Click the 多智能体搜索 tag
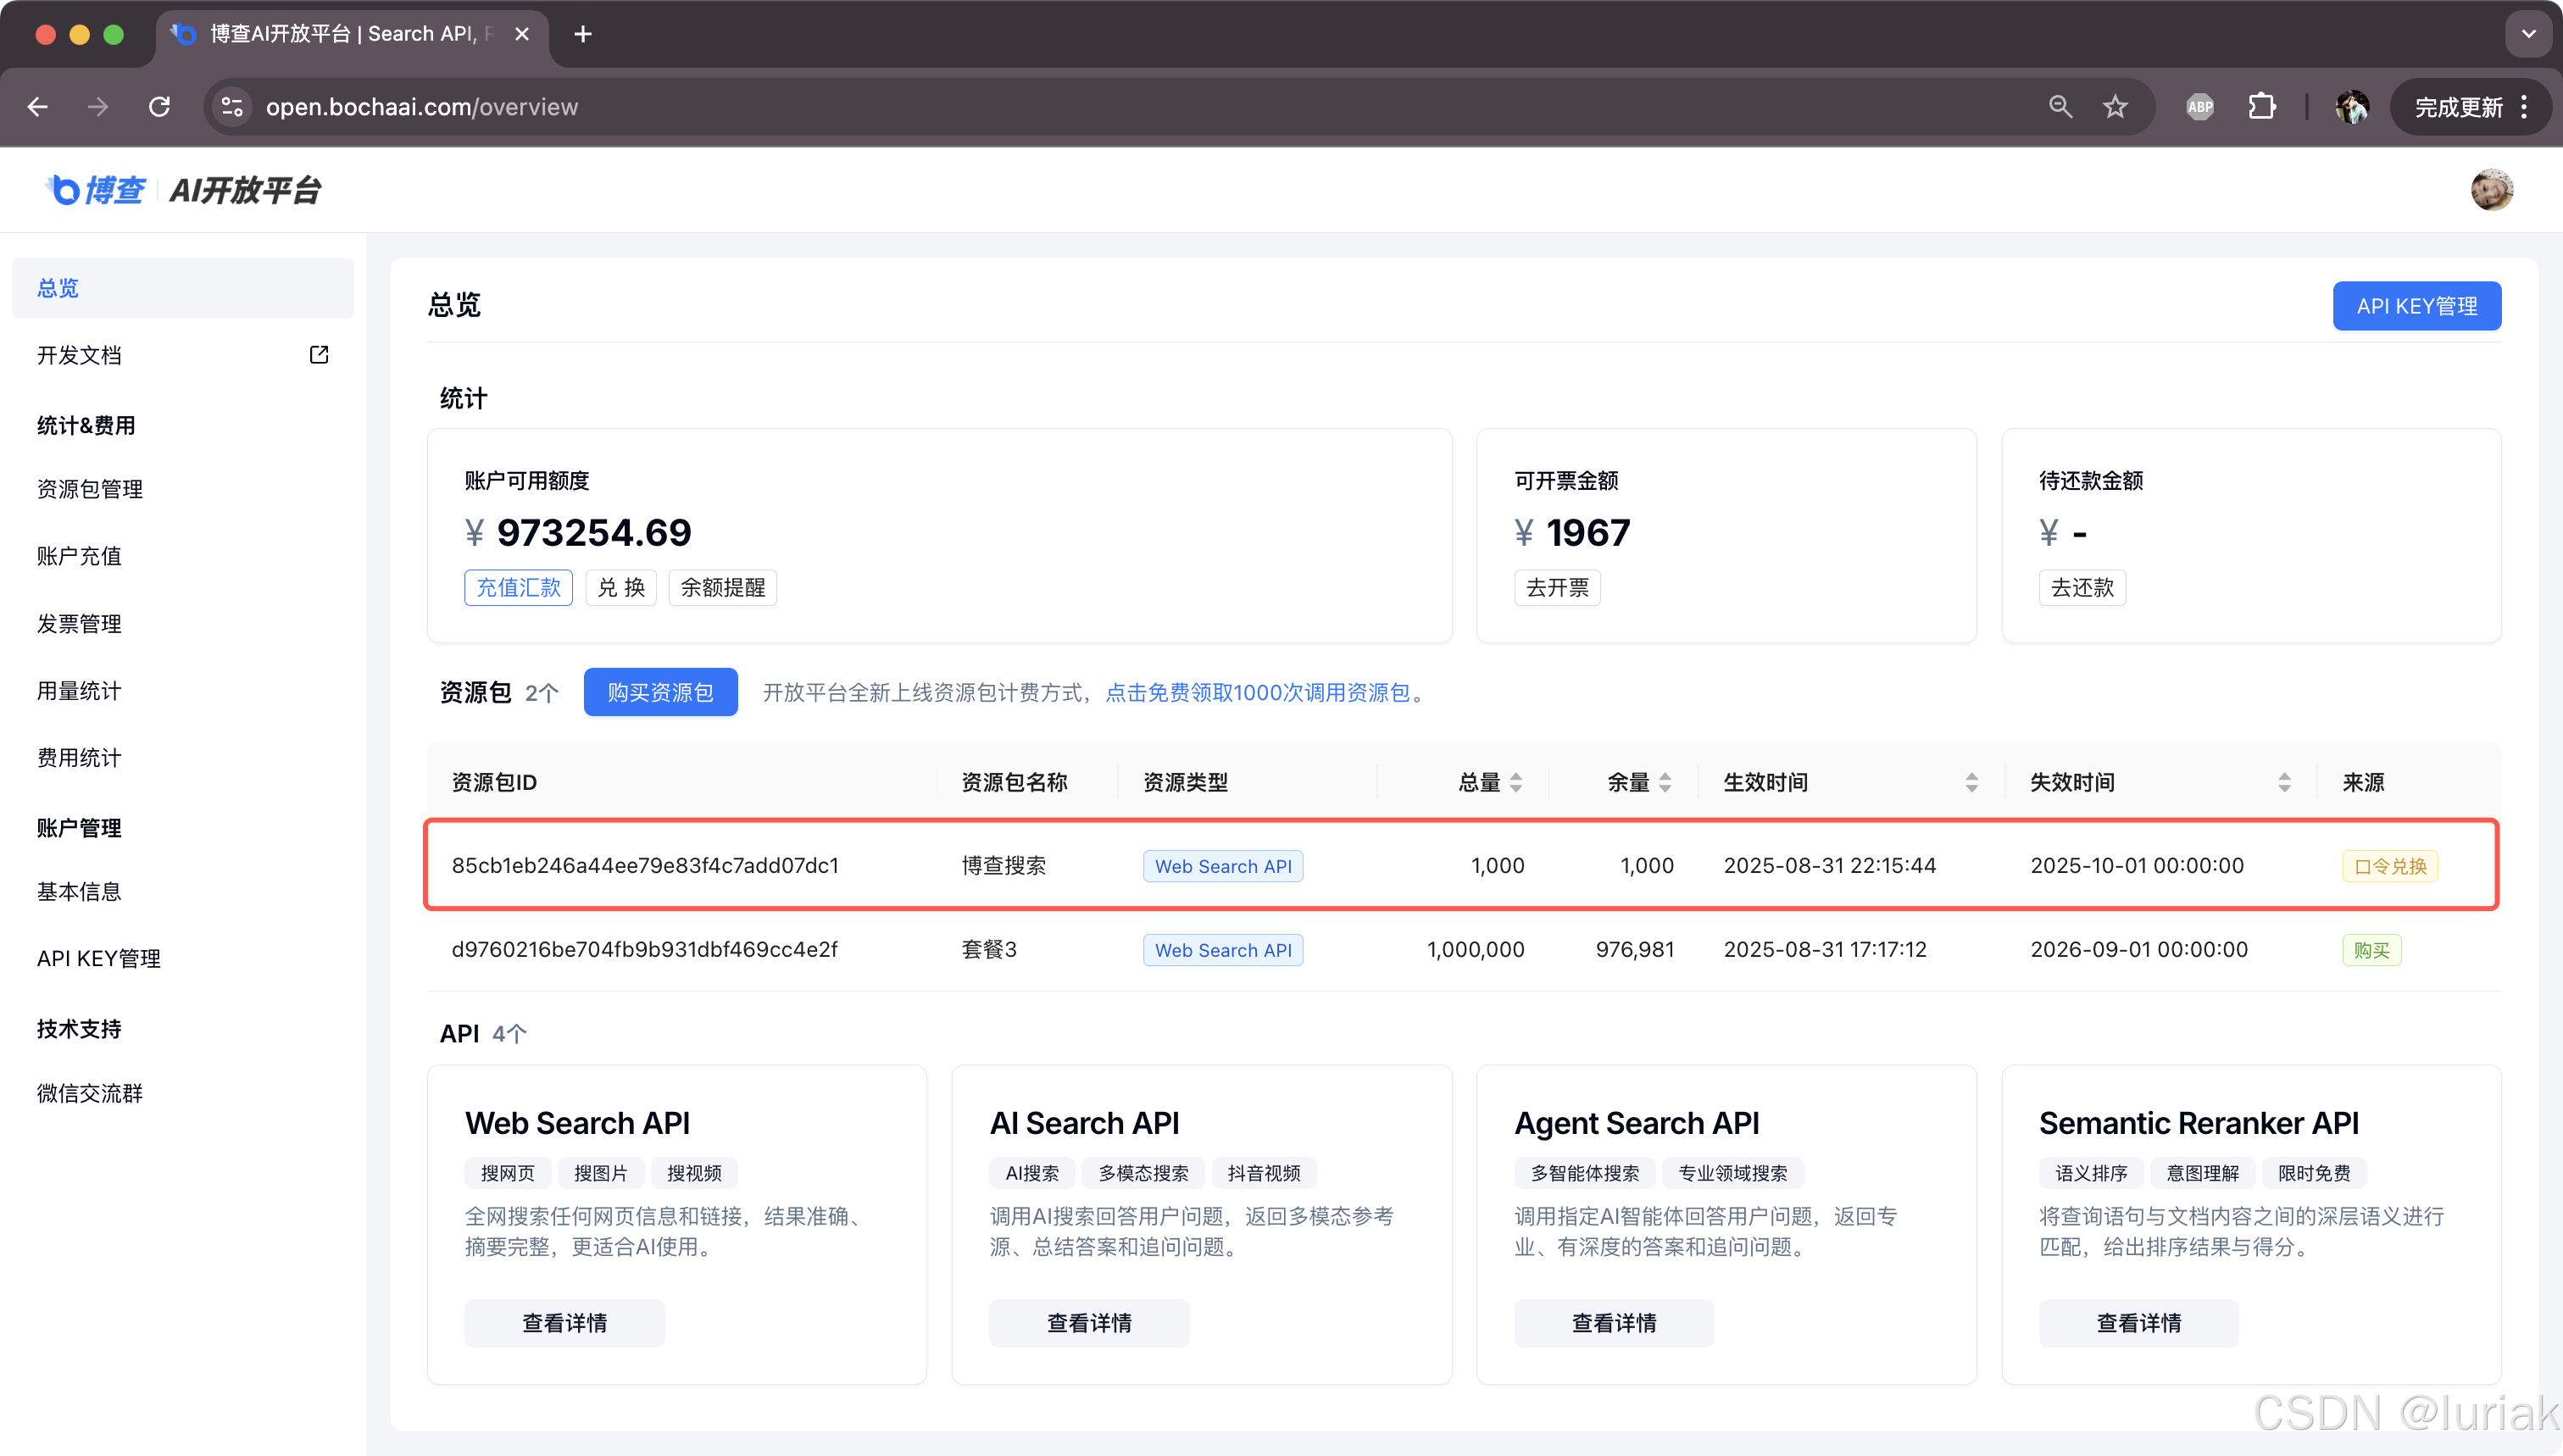 pyautogui.click(x=1585, y=1174)
